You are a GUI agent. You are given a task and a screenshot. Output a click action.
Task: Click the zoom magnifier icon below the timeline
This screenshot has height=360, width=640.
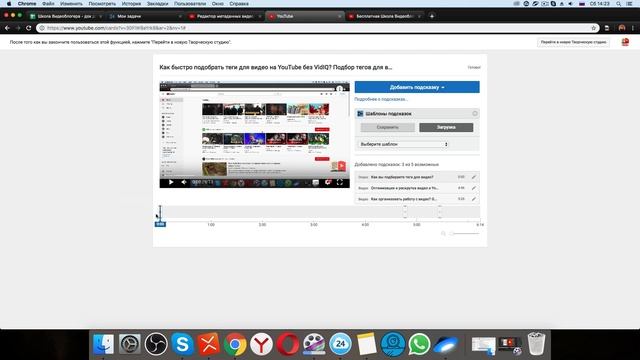point(443,233)
